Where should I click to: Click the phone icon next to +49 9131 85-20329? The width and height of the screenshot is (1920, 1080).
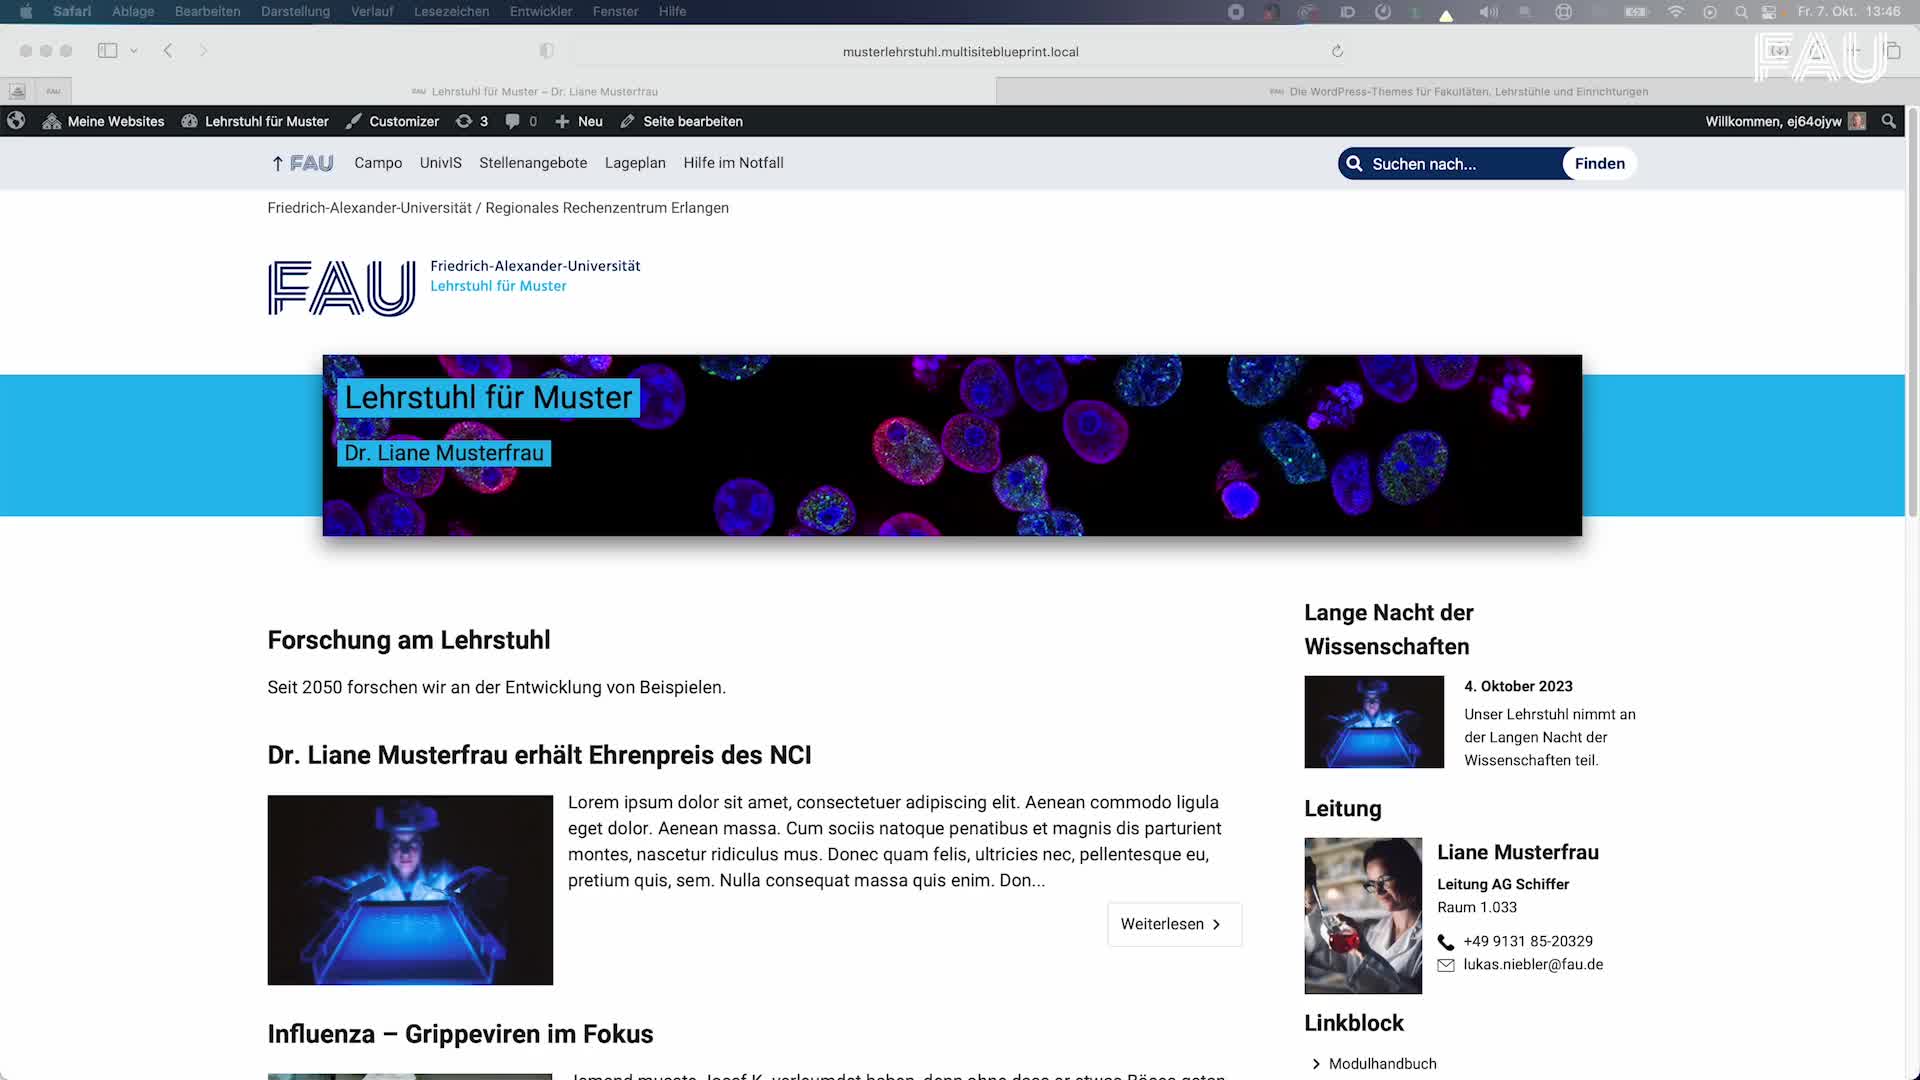tap(1446, 941)
